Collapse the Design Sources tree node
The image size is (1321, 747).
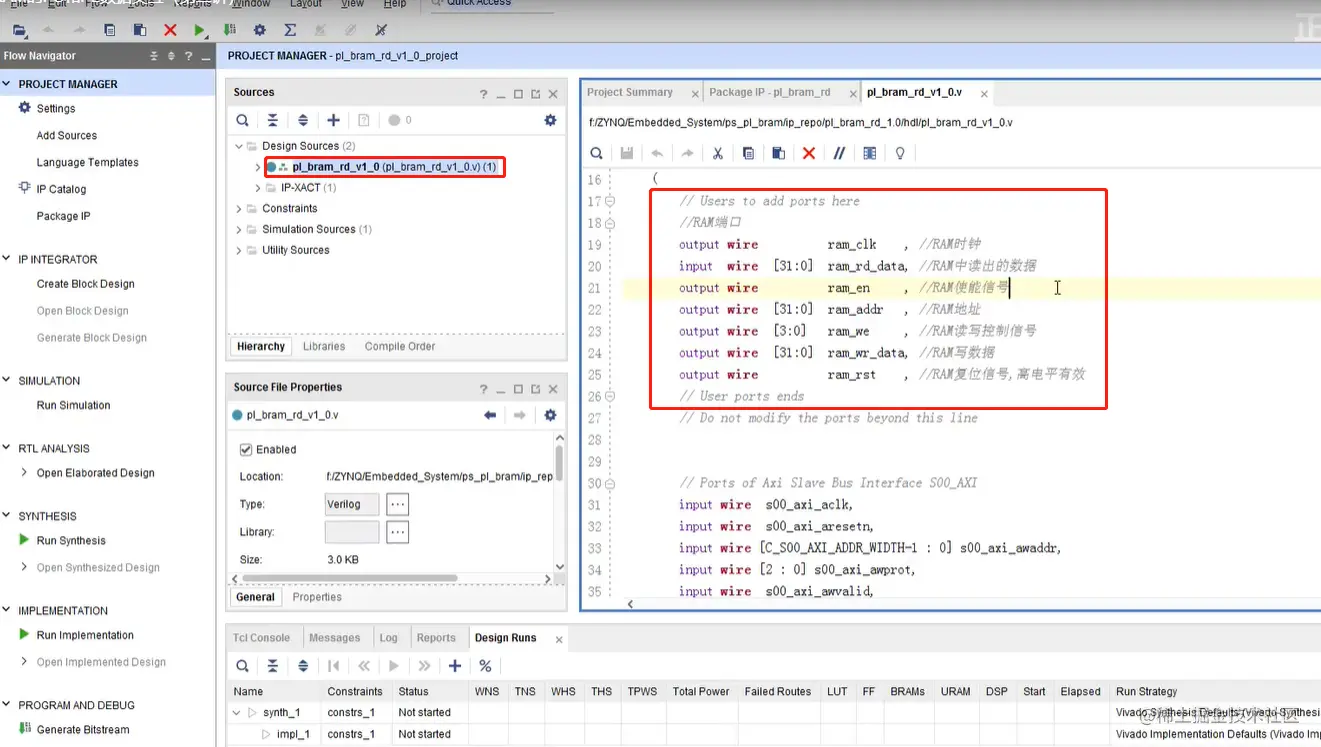click(239, 146)
